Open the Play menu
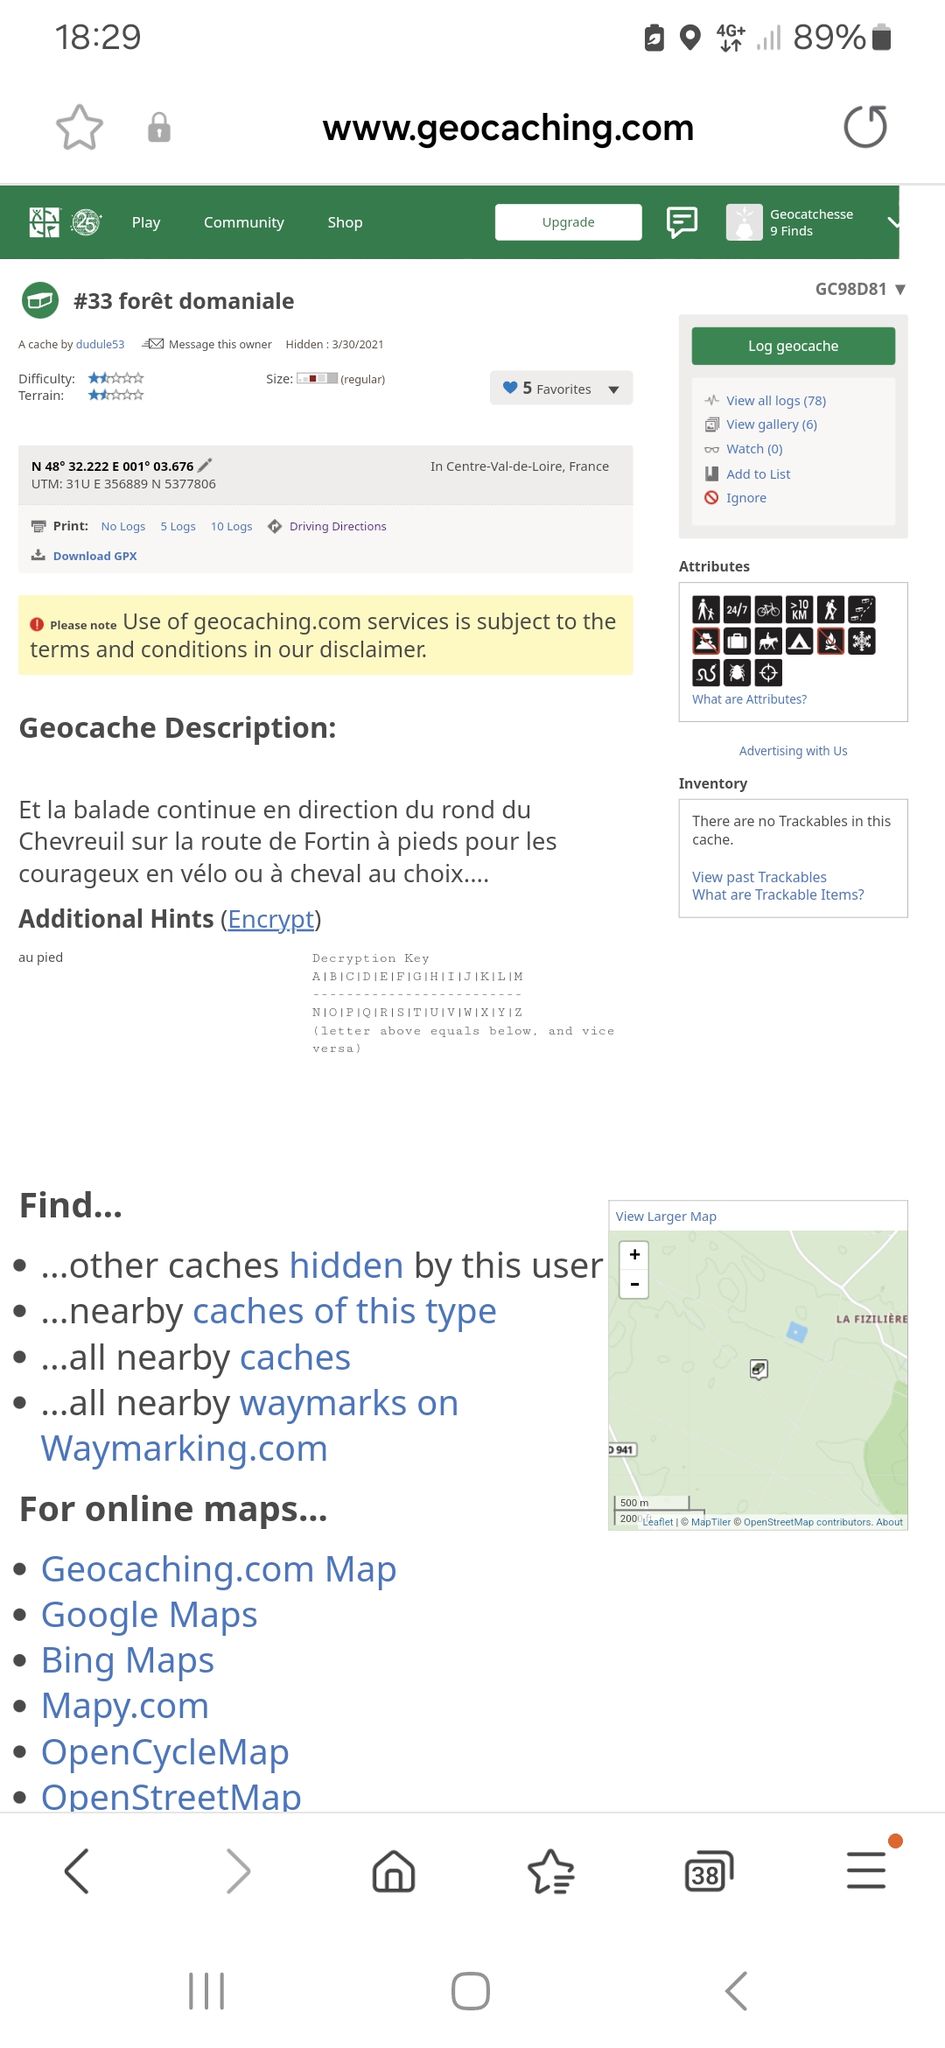The width and height of the screenshot is (945, 2048). point(146,222)
